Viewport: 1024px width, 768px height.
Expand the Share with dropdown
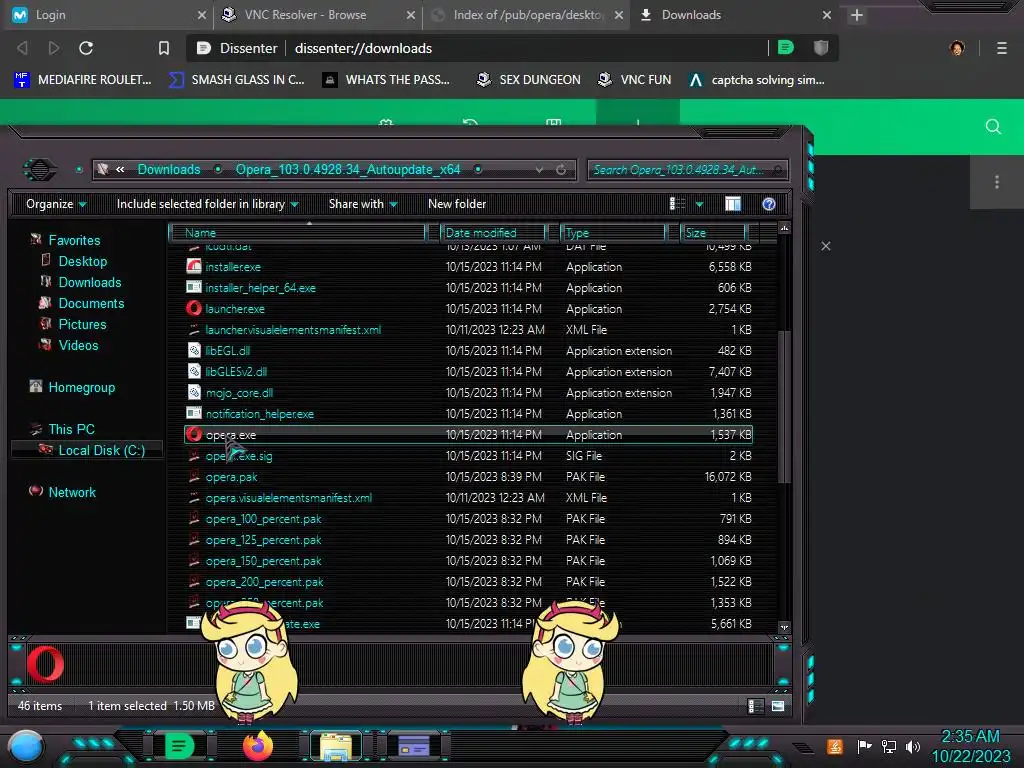[x=363, y=204]
